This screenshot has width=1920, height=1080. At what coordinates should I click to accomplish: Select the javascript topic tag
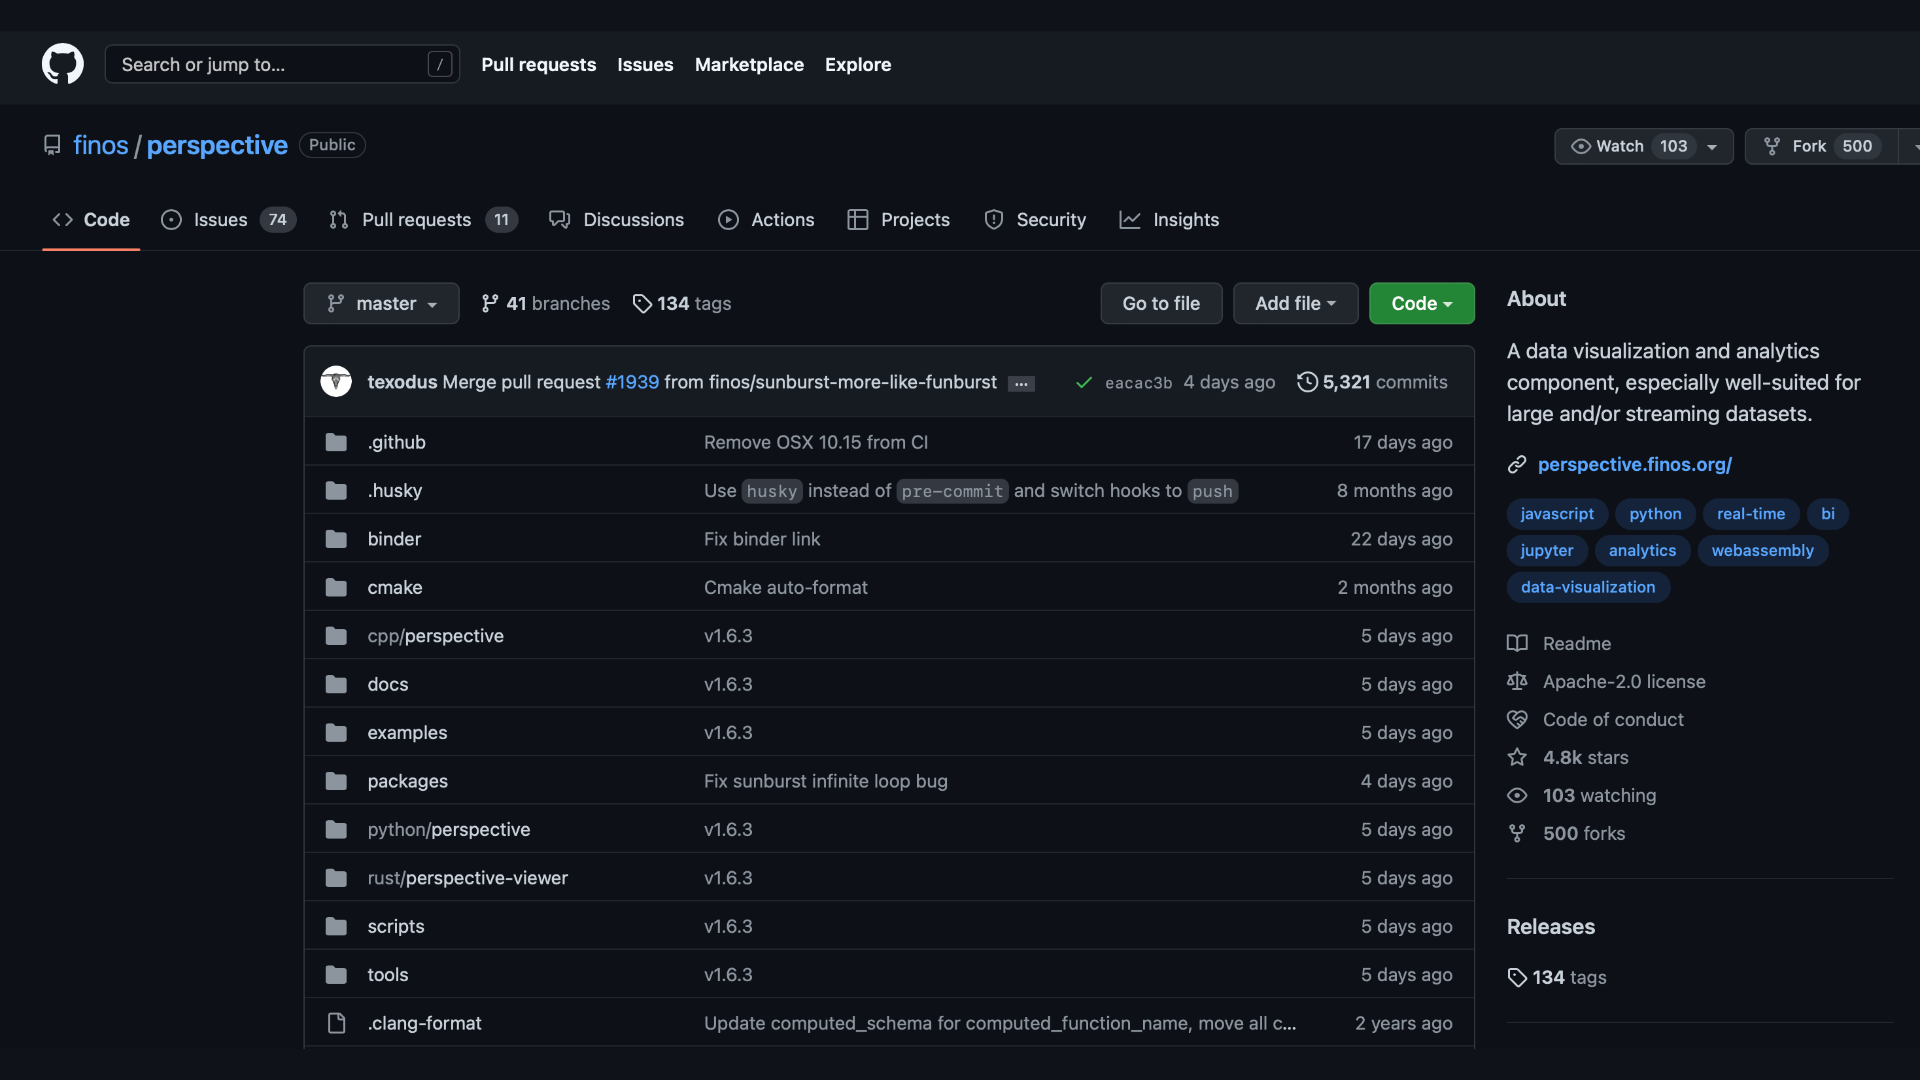pos(1557,514)
